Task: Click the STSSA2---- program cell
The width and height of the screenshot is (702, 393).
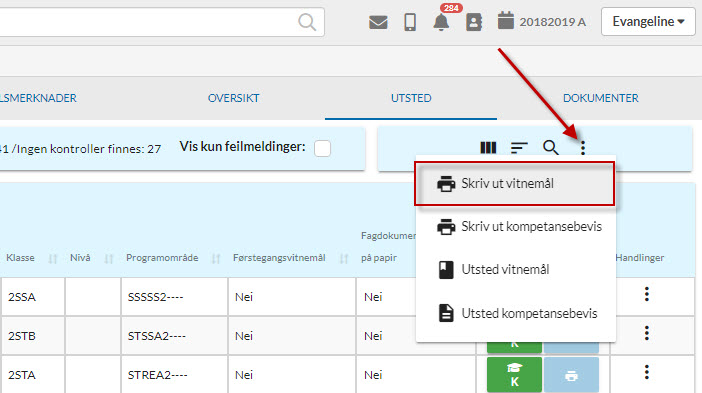Action: pyautogui.click(x=174, y=336)
